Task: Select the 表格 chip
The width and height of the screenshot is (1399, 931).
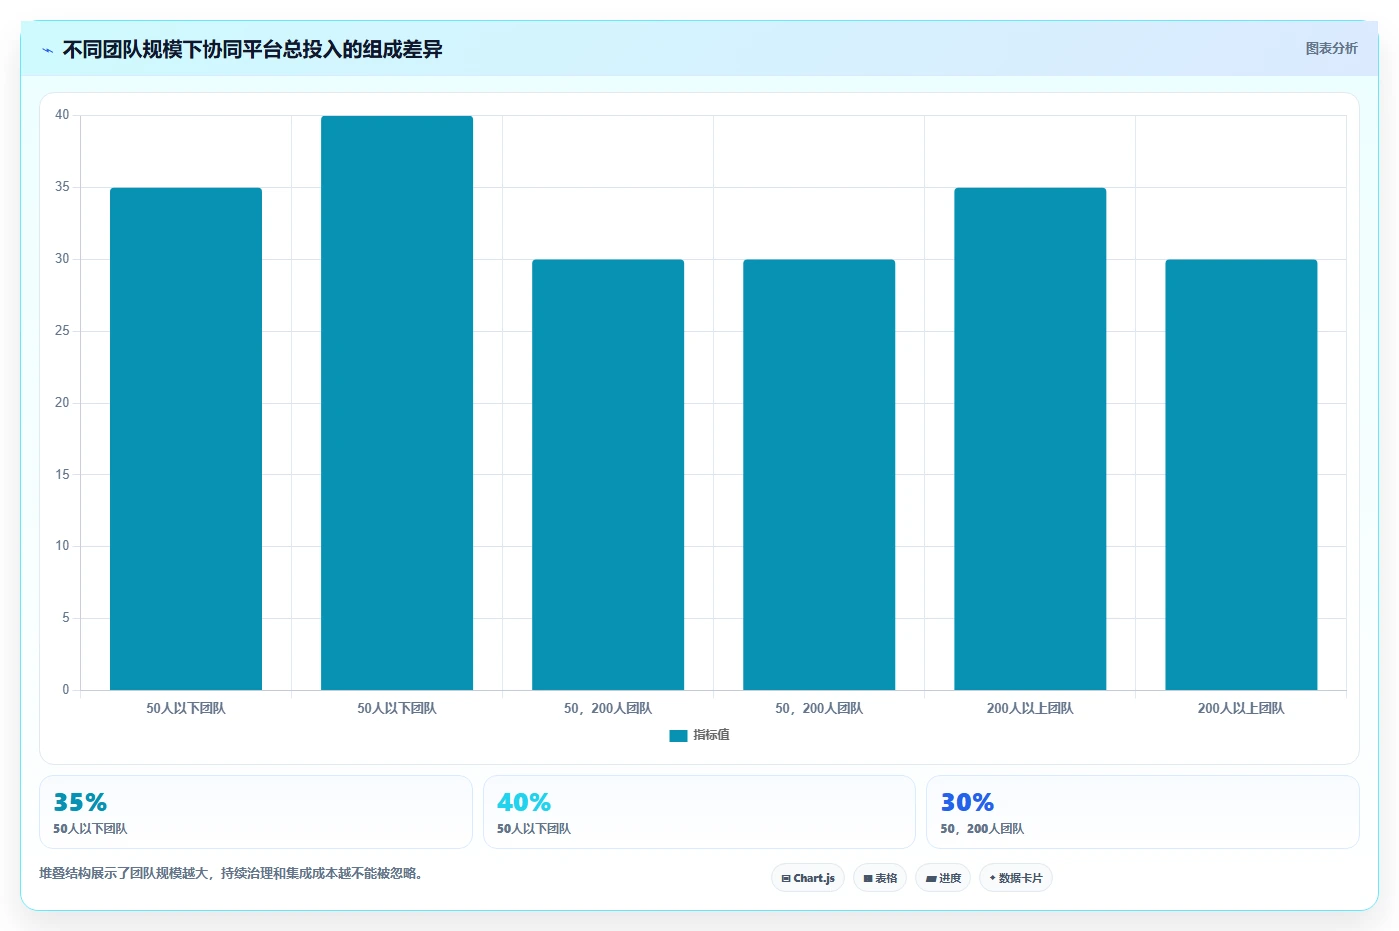Action: [880, 878]
